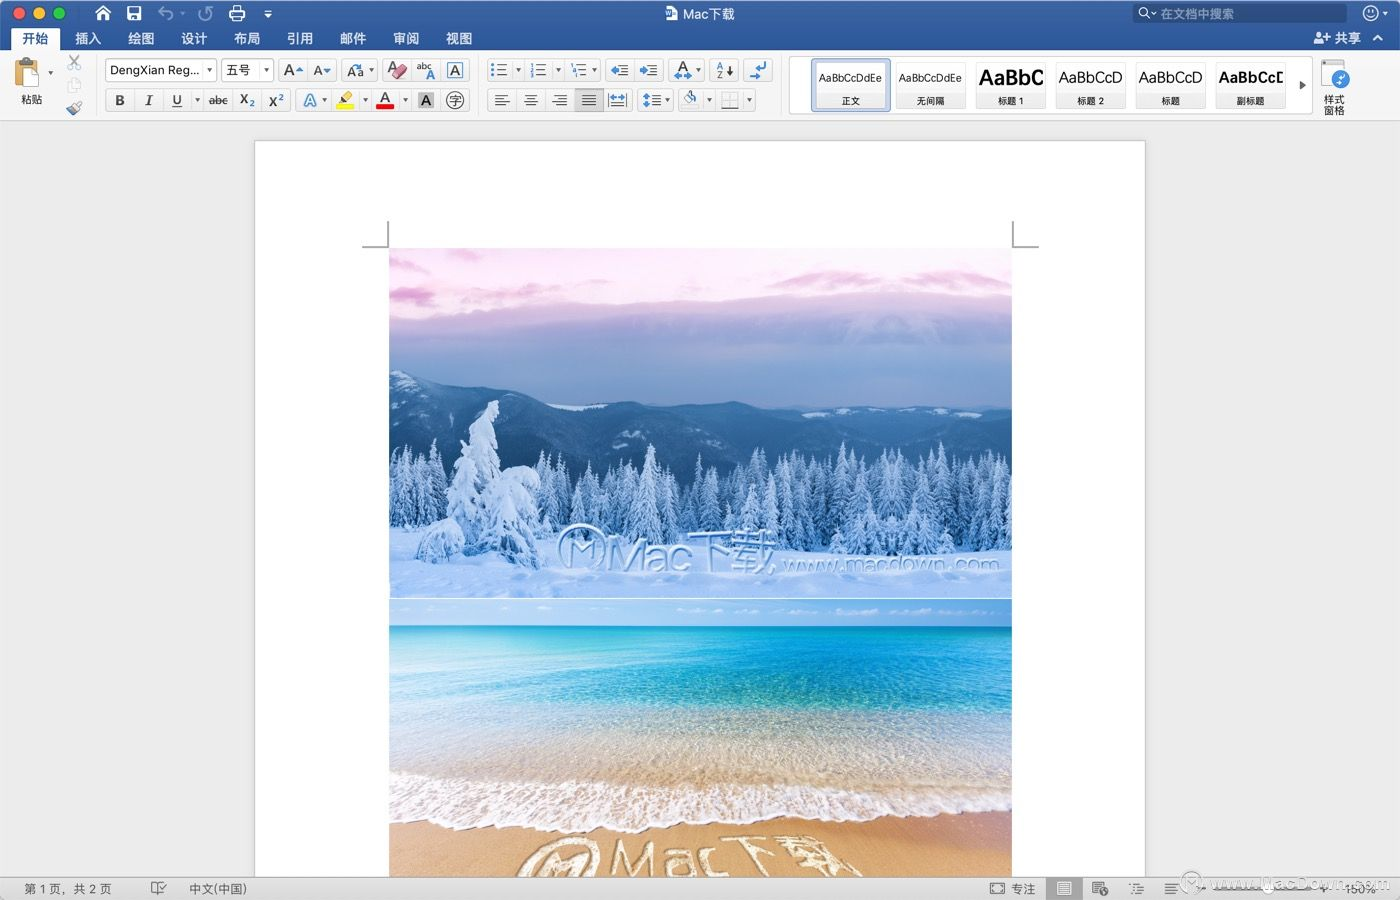This screenshot has width=1400, height=900.
Task: Click the document search field
Action: click(x=1240, y=13)
